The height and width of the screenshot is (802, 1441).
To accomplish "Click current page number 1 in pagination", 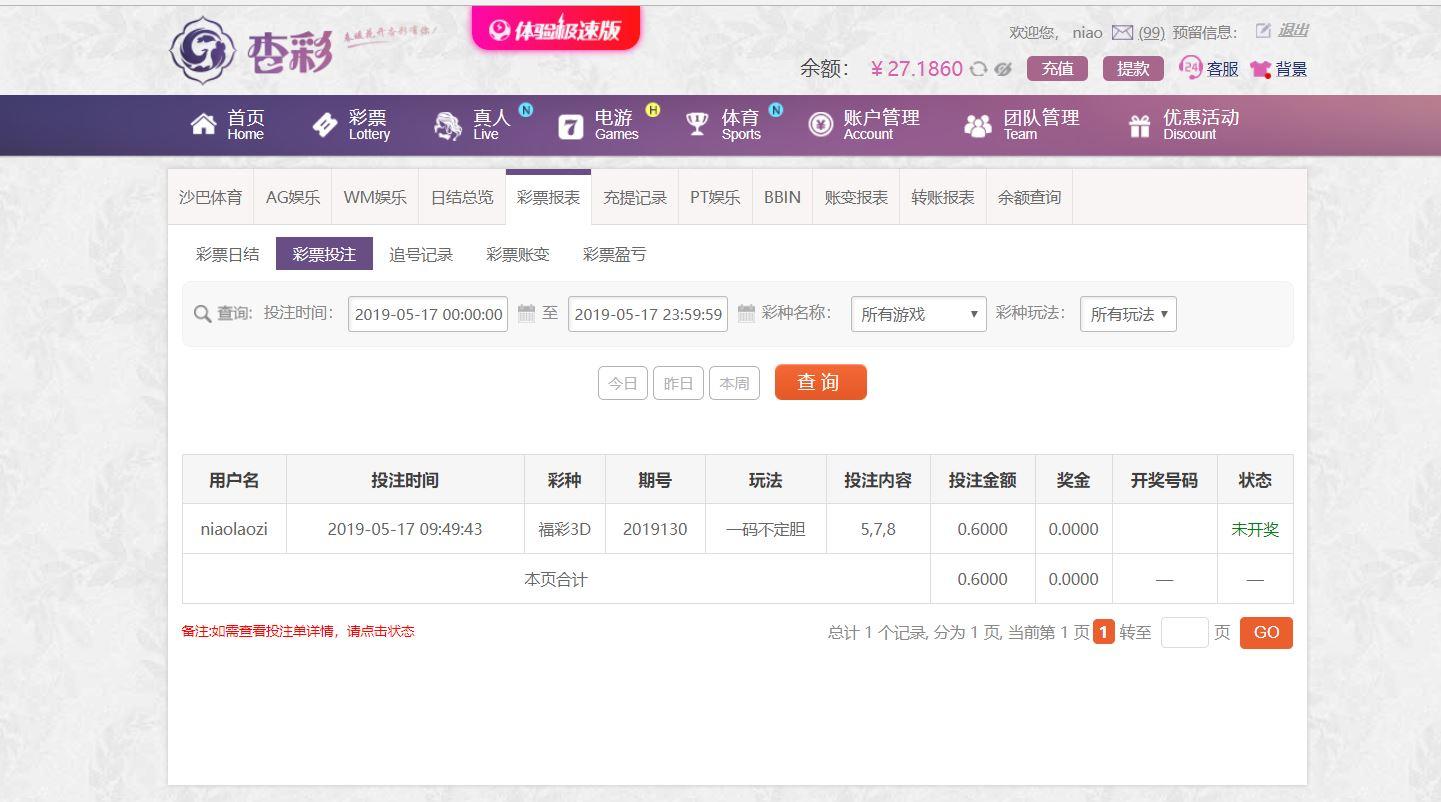I will tap(1104, 632).
